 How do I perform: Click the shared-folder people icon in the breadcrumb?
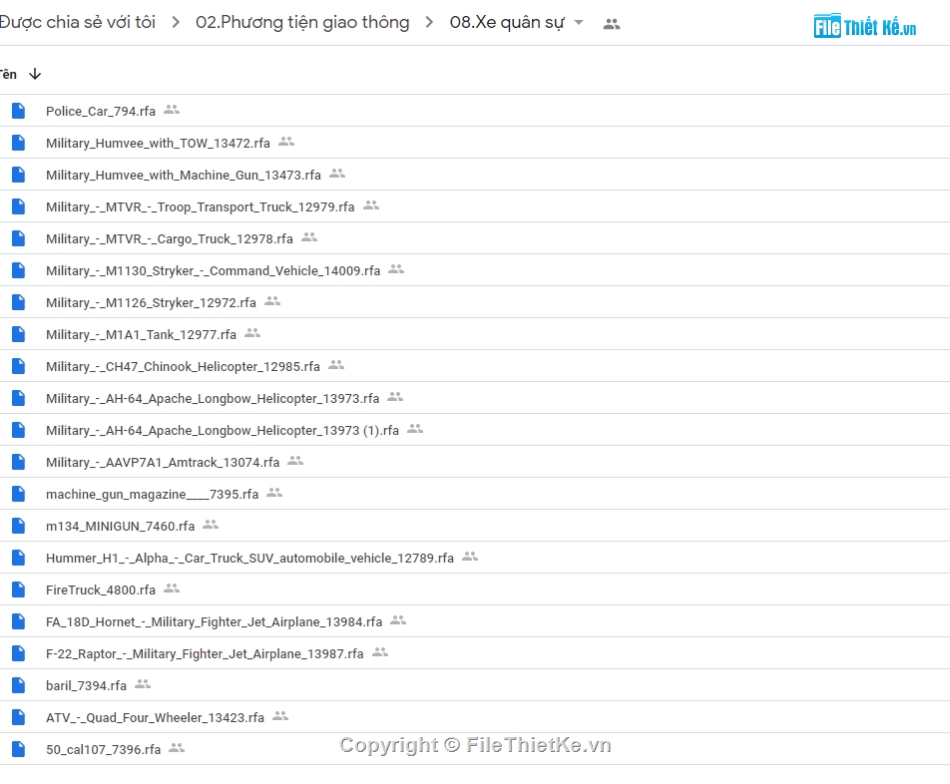coord(611,24)
